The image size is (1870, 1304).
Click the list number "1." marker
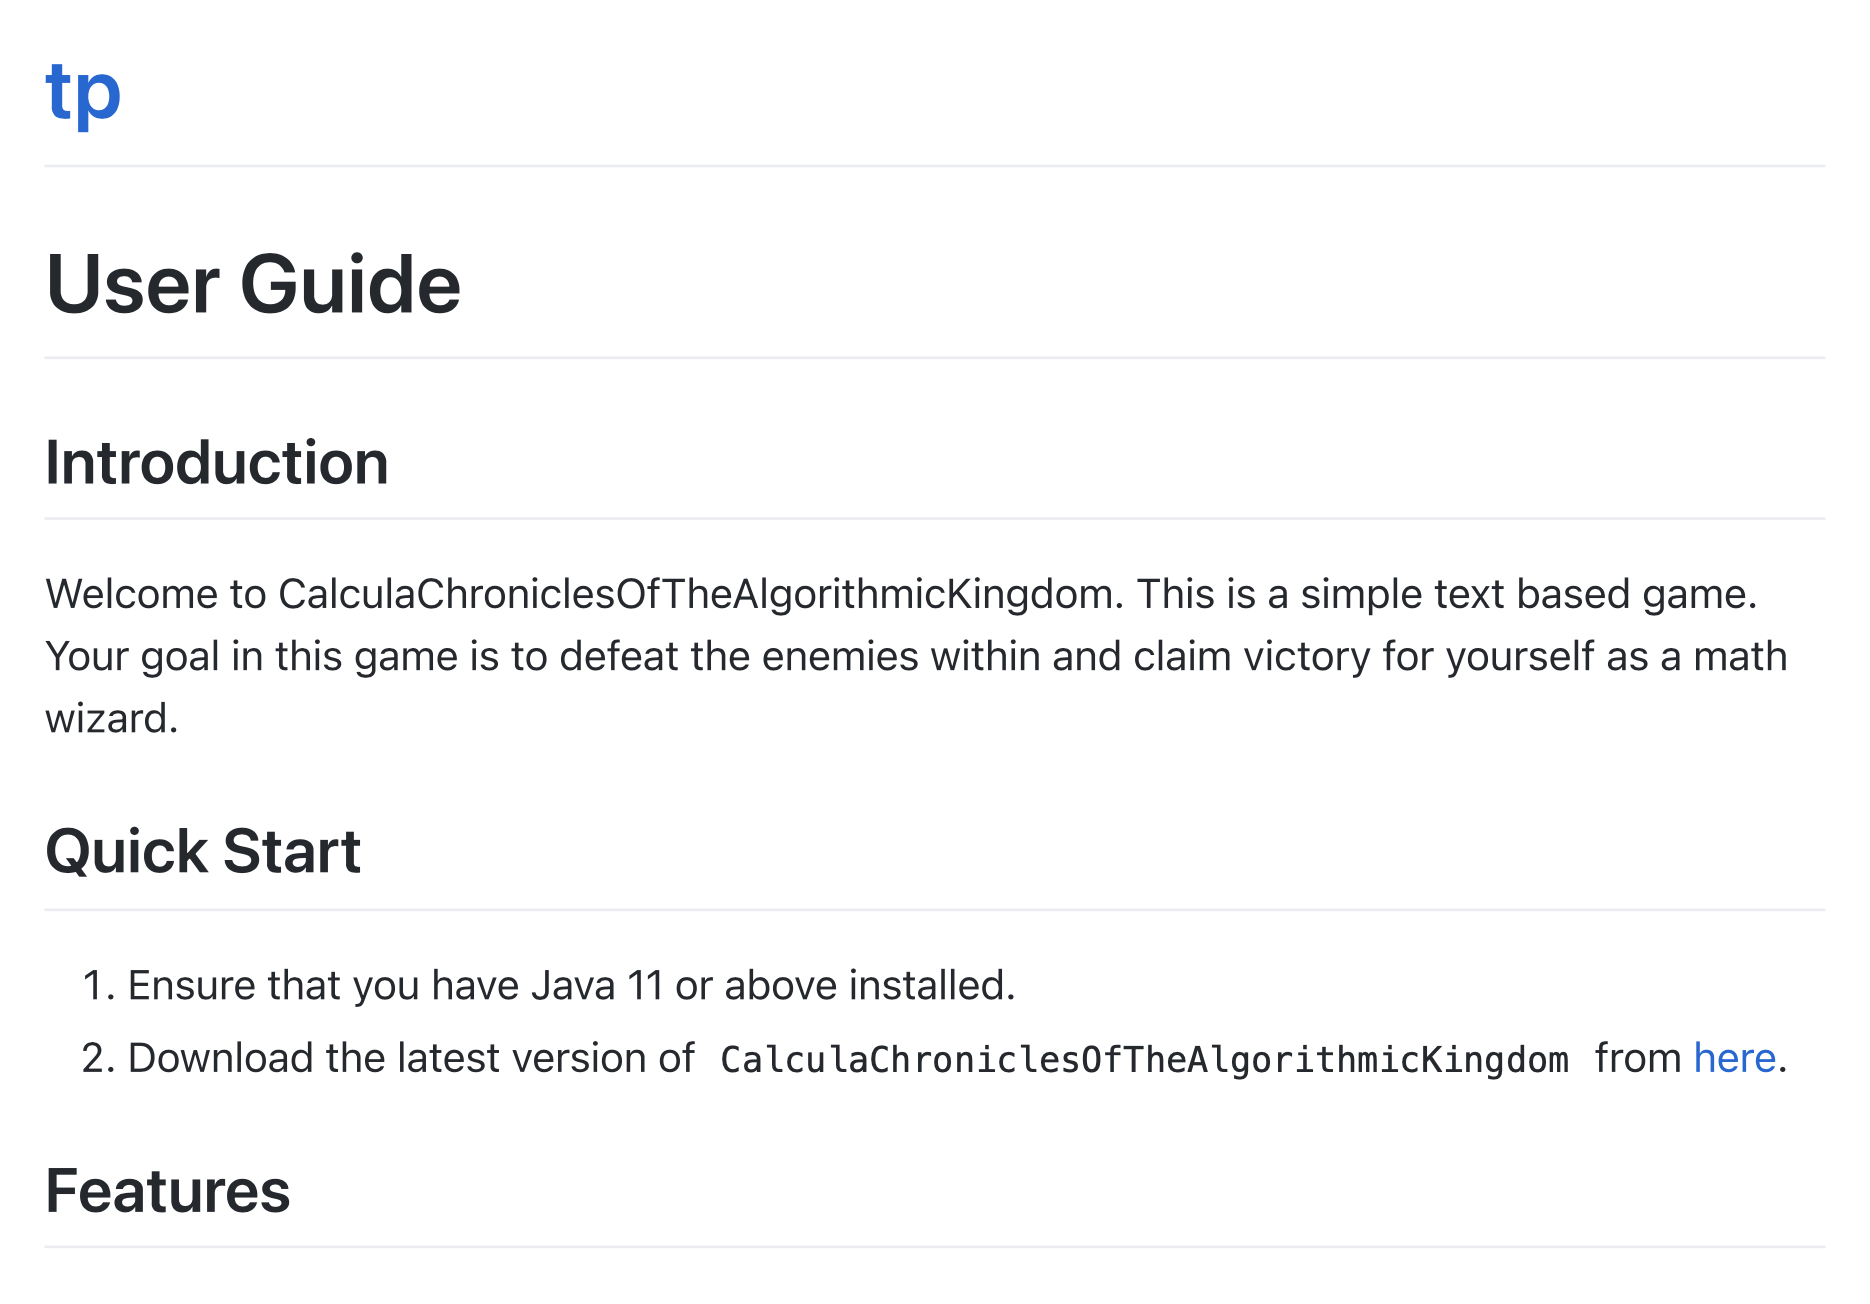99,986
